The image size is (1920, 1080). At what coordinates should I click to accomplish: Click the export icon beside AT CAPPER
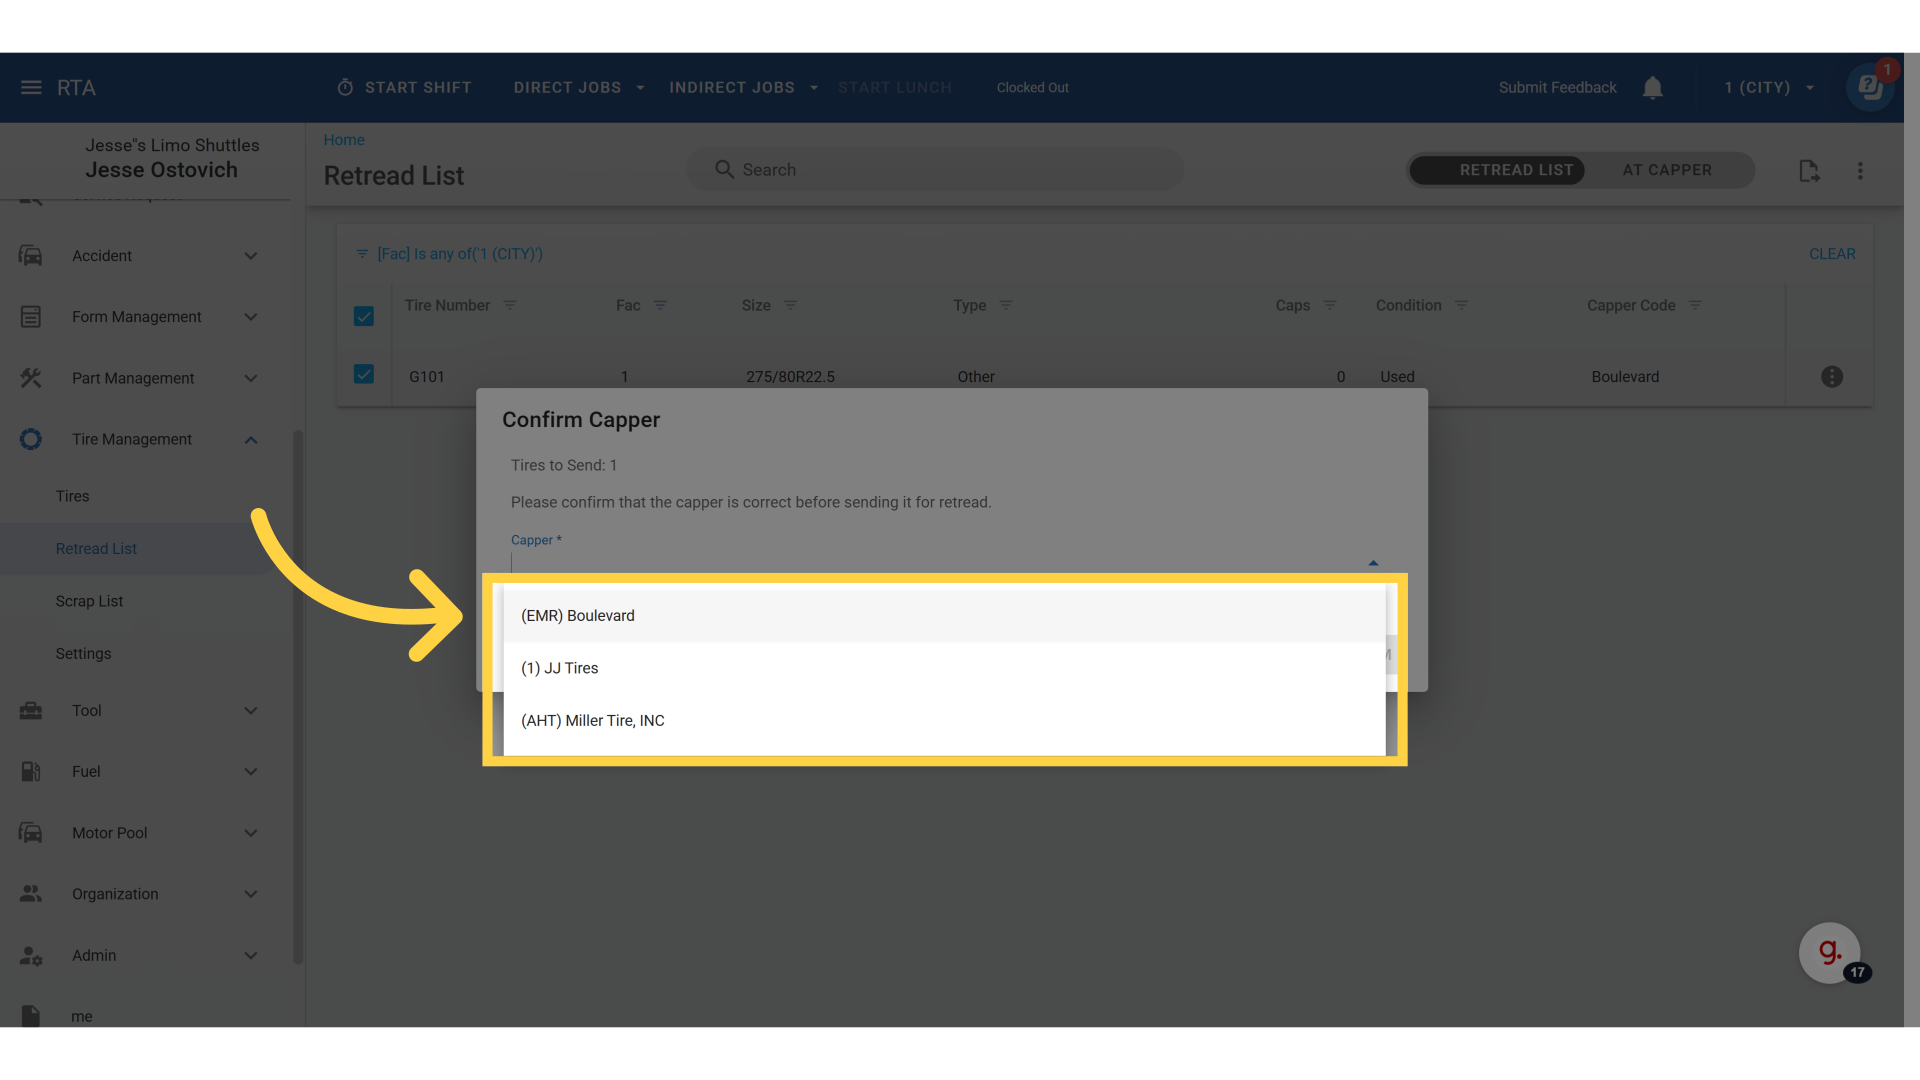[x=1810, y=170]
